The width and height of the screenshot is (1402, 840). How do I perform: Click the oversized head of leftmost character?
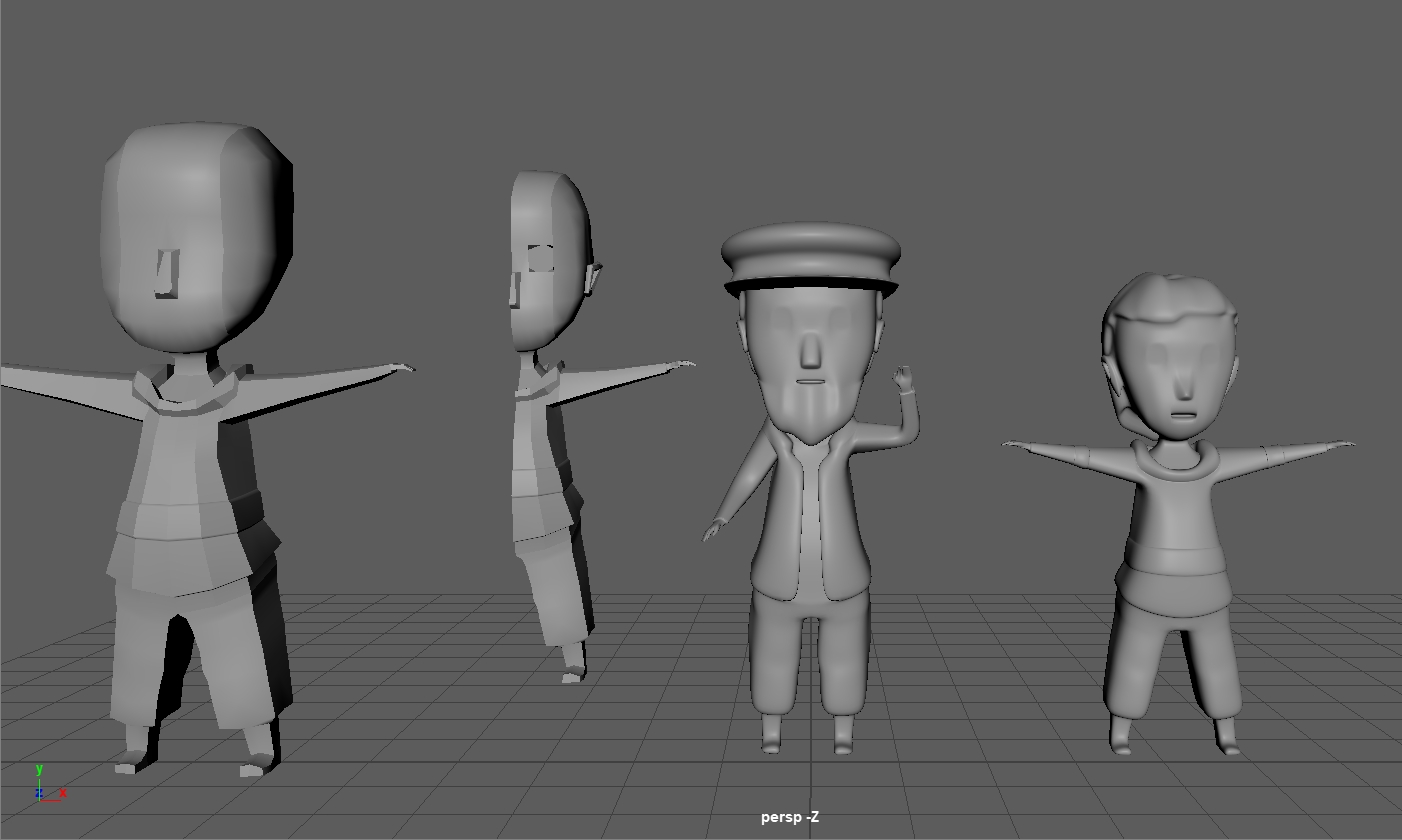click(196, 238)
